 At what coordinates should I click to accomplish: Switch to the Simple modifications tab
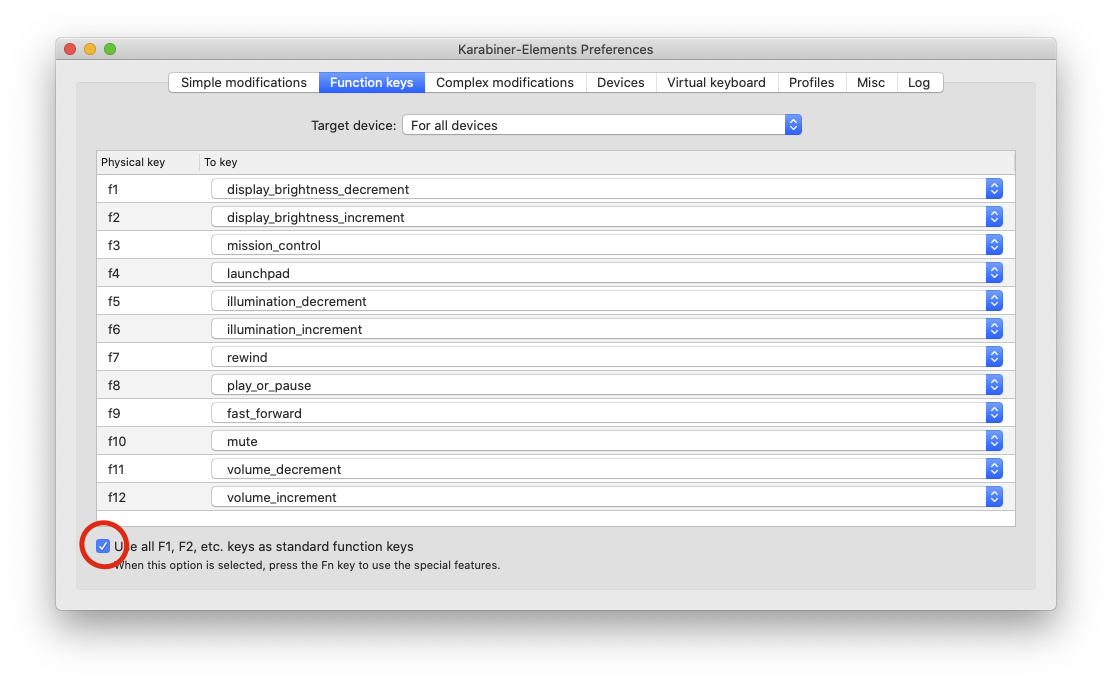244,83
